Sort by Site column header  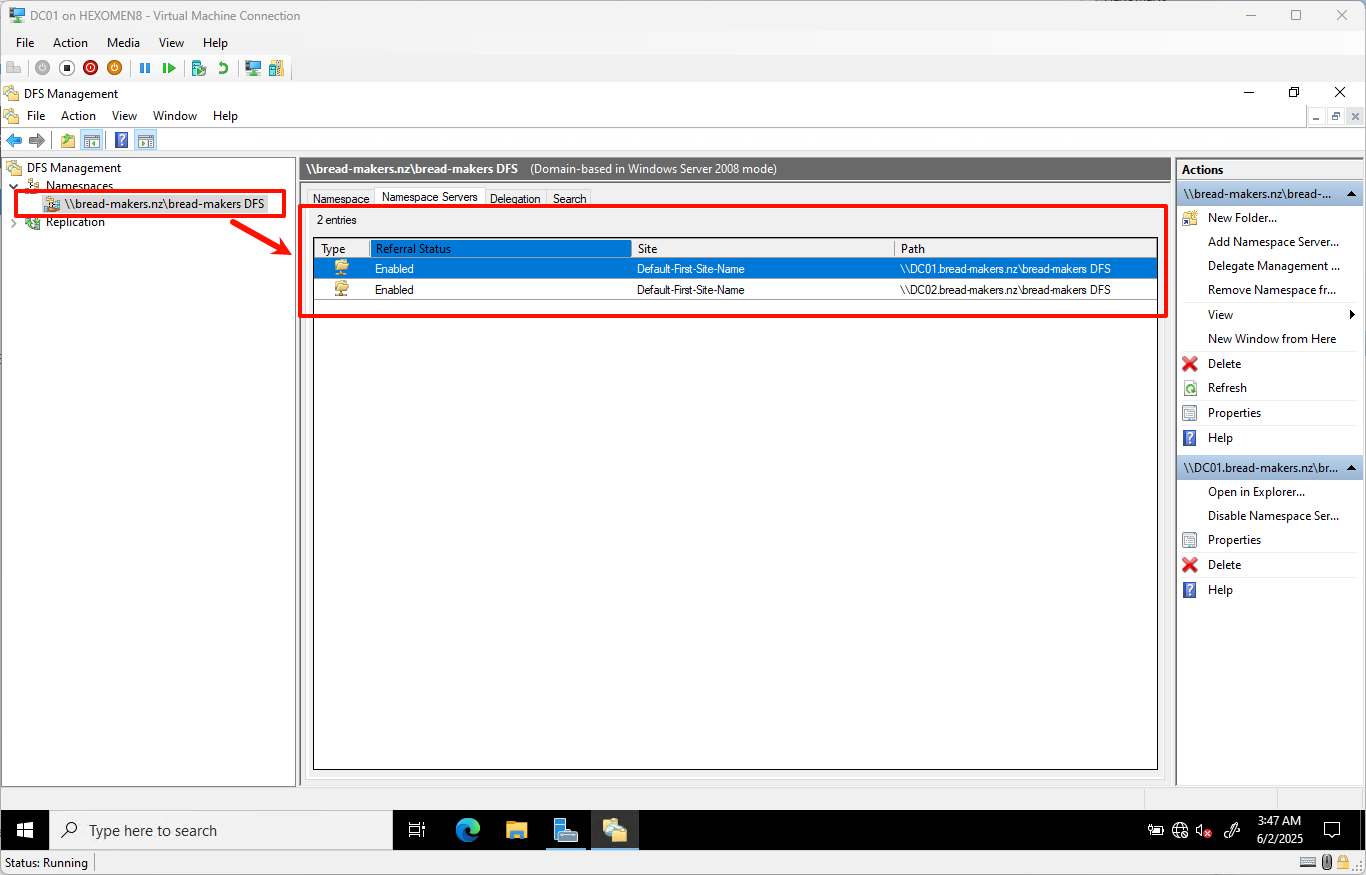point(763,249)
